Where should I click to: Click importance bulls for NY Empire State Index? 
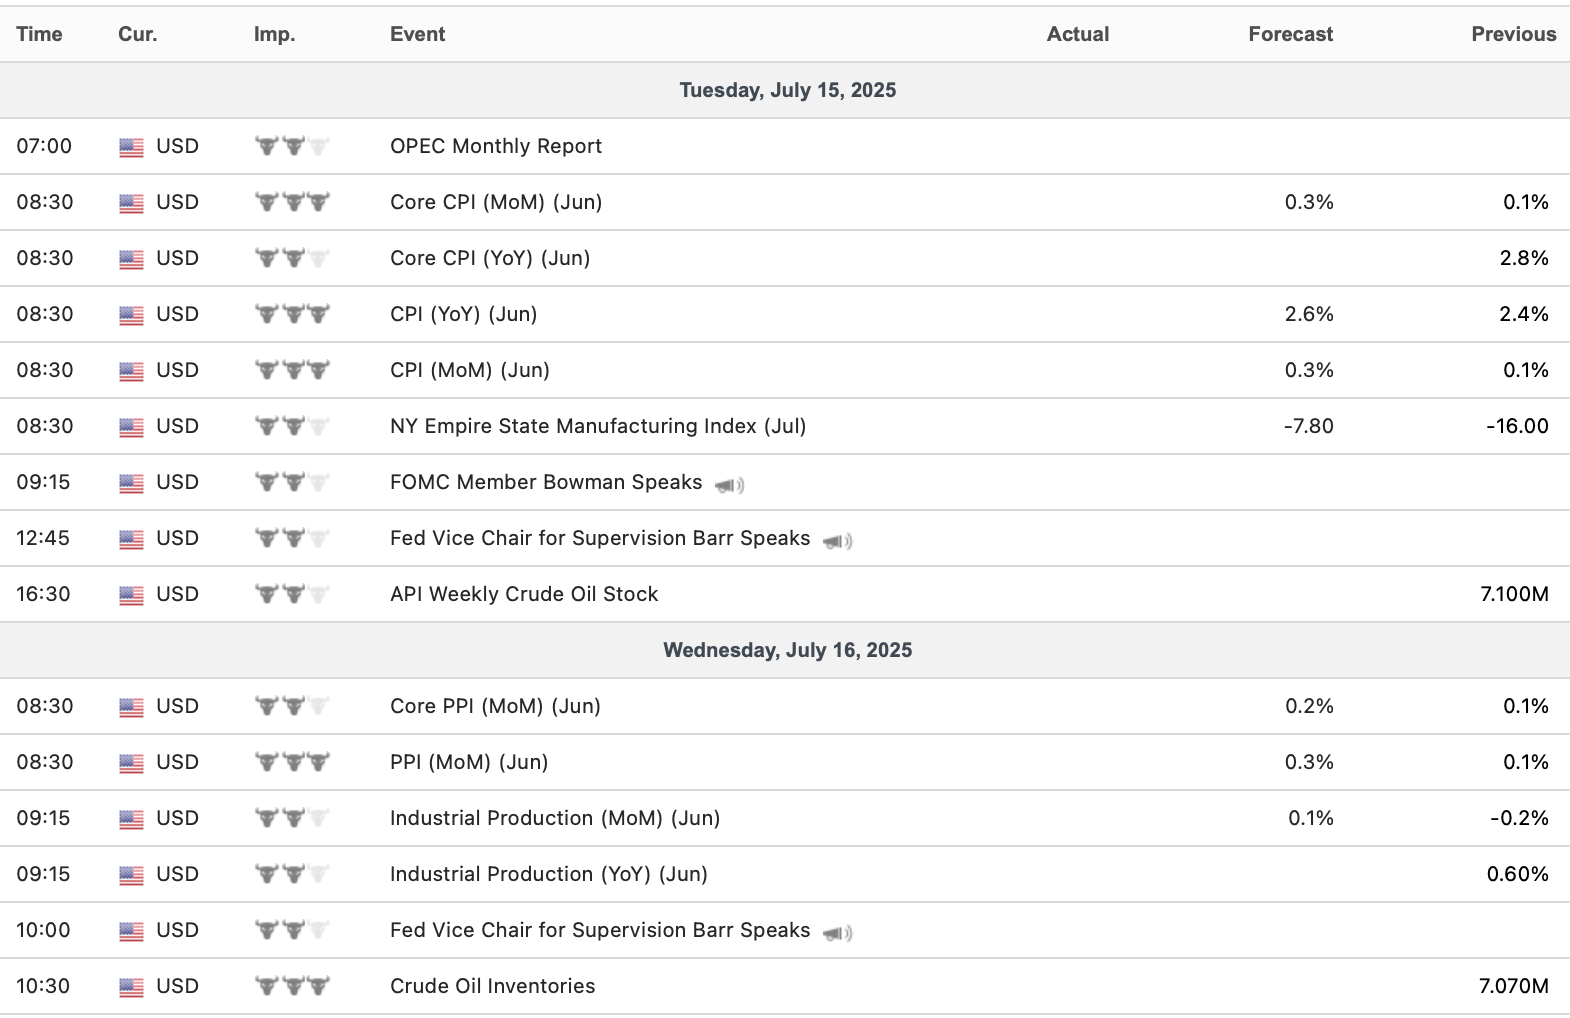292,426
